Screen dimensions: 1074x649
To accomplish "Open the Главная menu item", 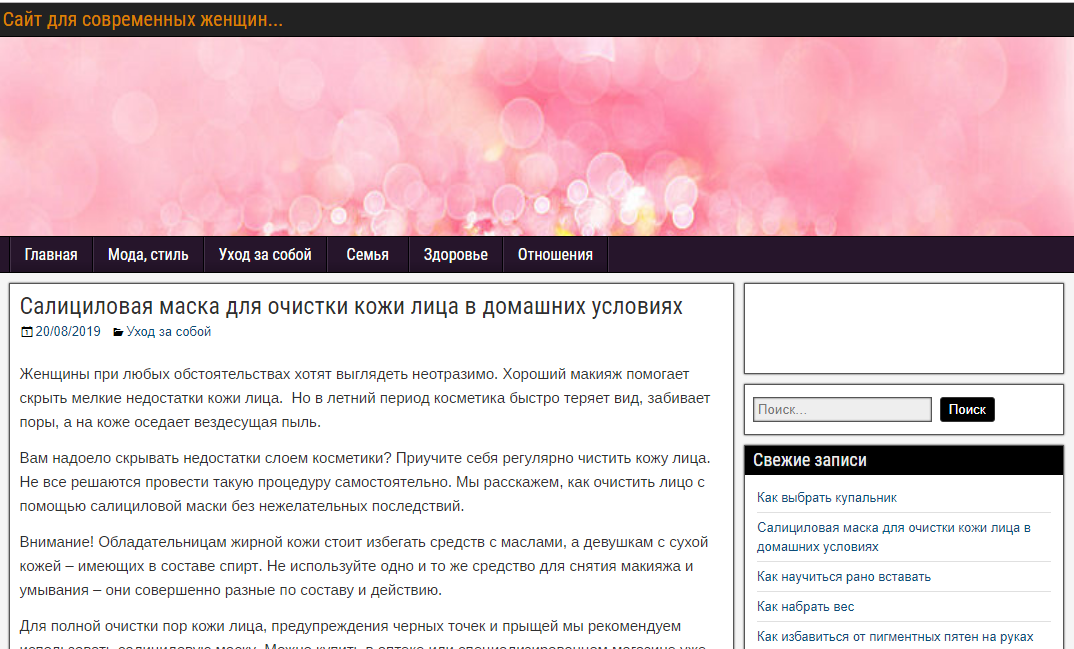I will pos(51,255).
